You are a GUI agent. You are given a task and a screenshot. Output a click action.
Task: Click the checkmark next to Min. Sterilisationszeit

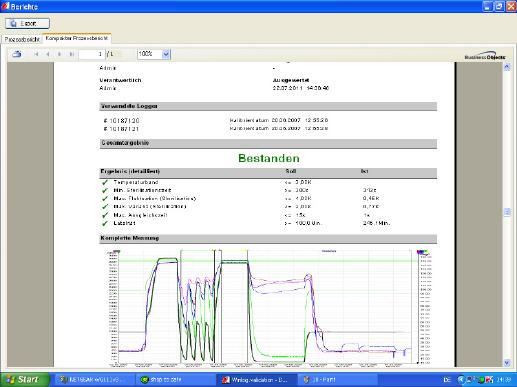(x=105, y=190)
